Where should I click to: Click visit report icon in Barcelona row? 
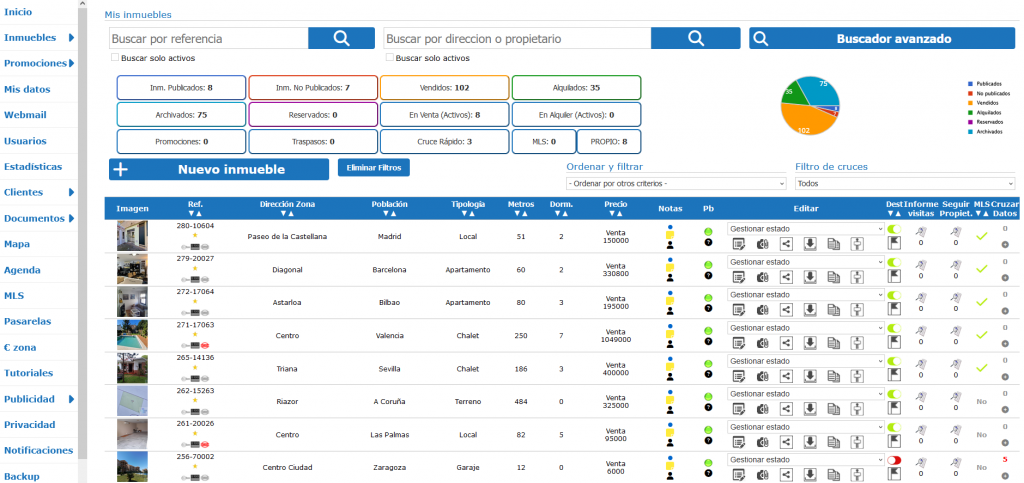pos(921,263)
